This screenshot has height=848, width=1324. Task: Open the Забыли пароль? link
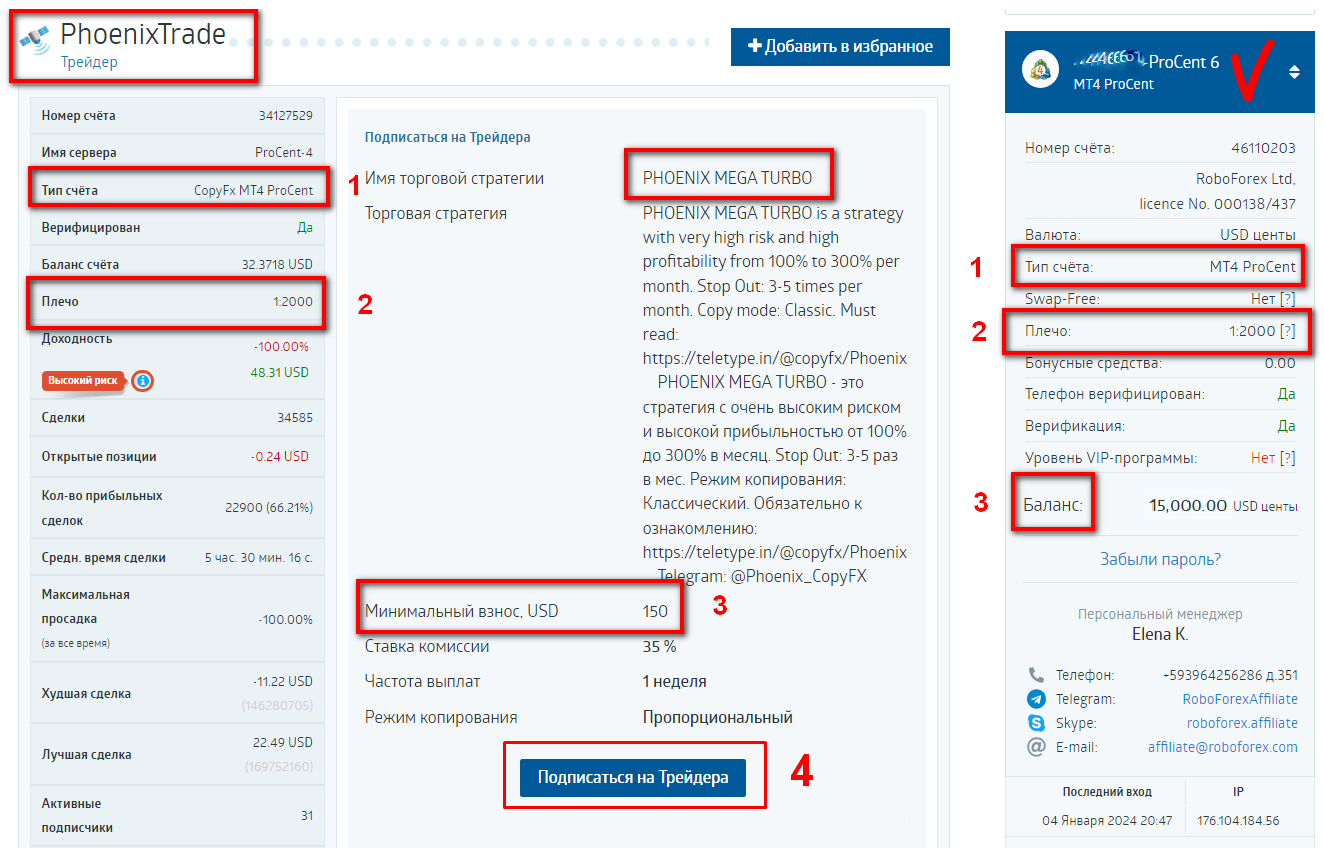tap(1160, 559)
